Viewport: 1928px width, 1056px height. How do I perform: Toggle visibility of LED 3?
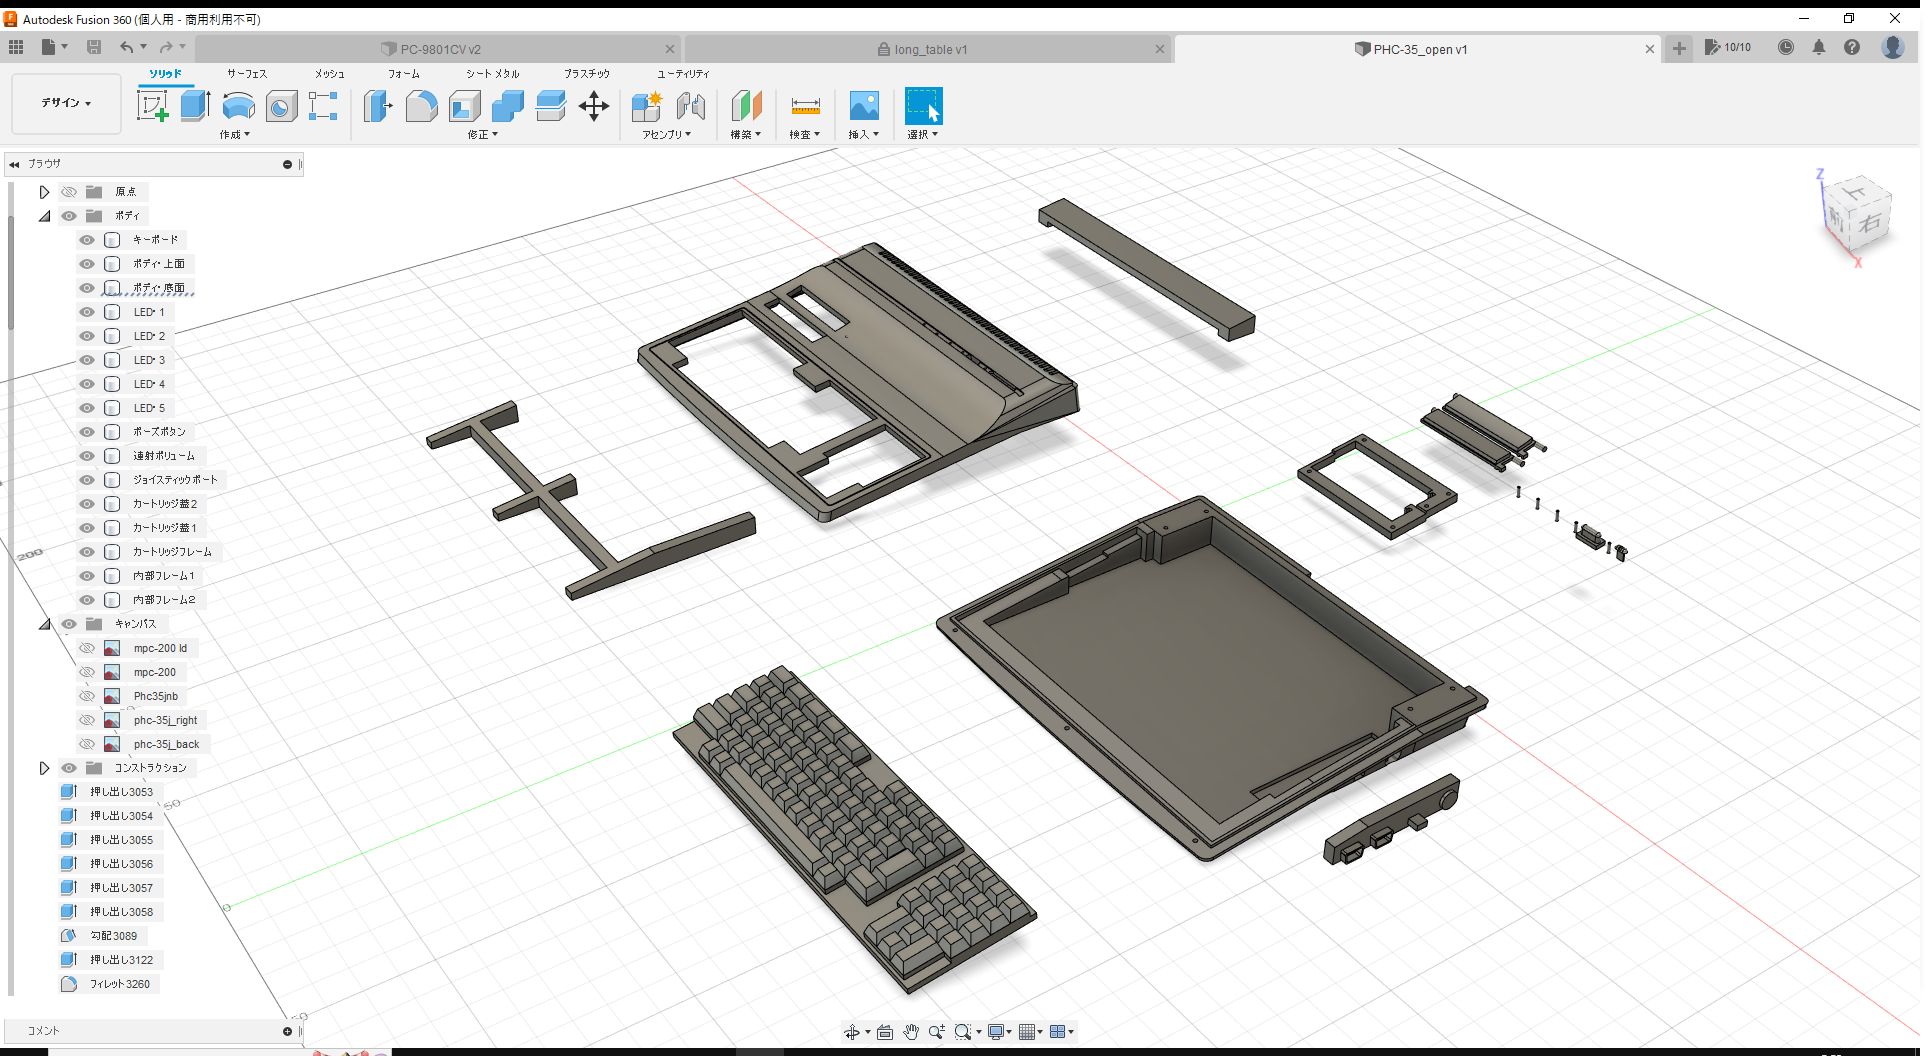point(86,359)
